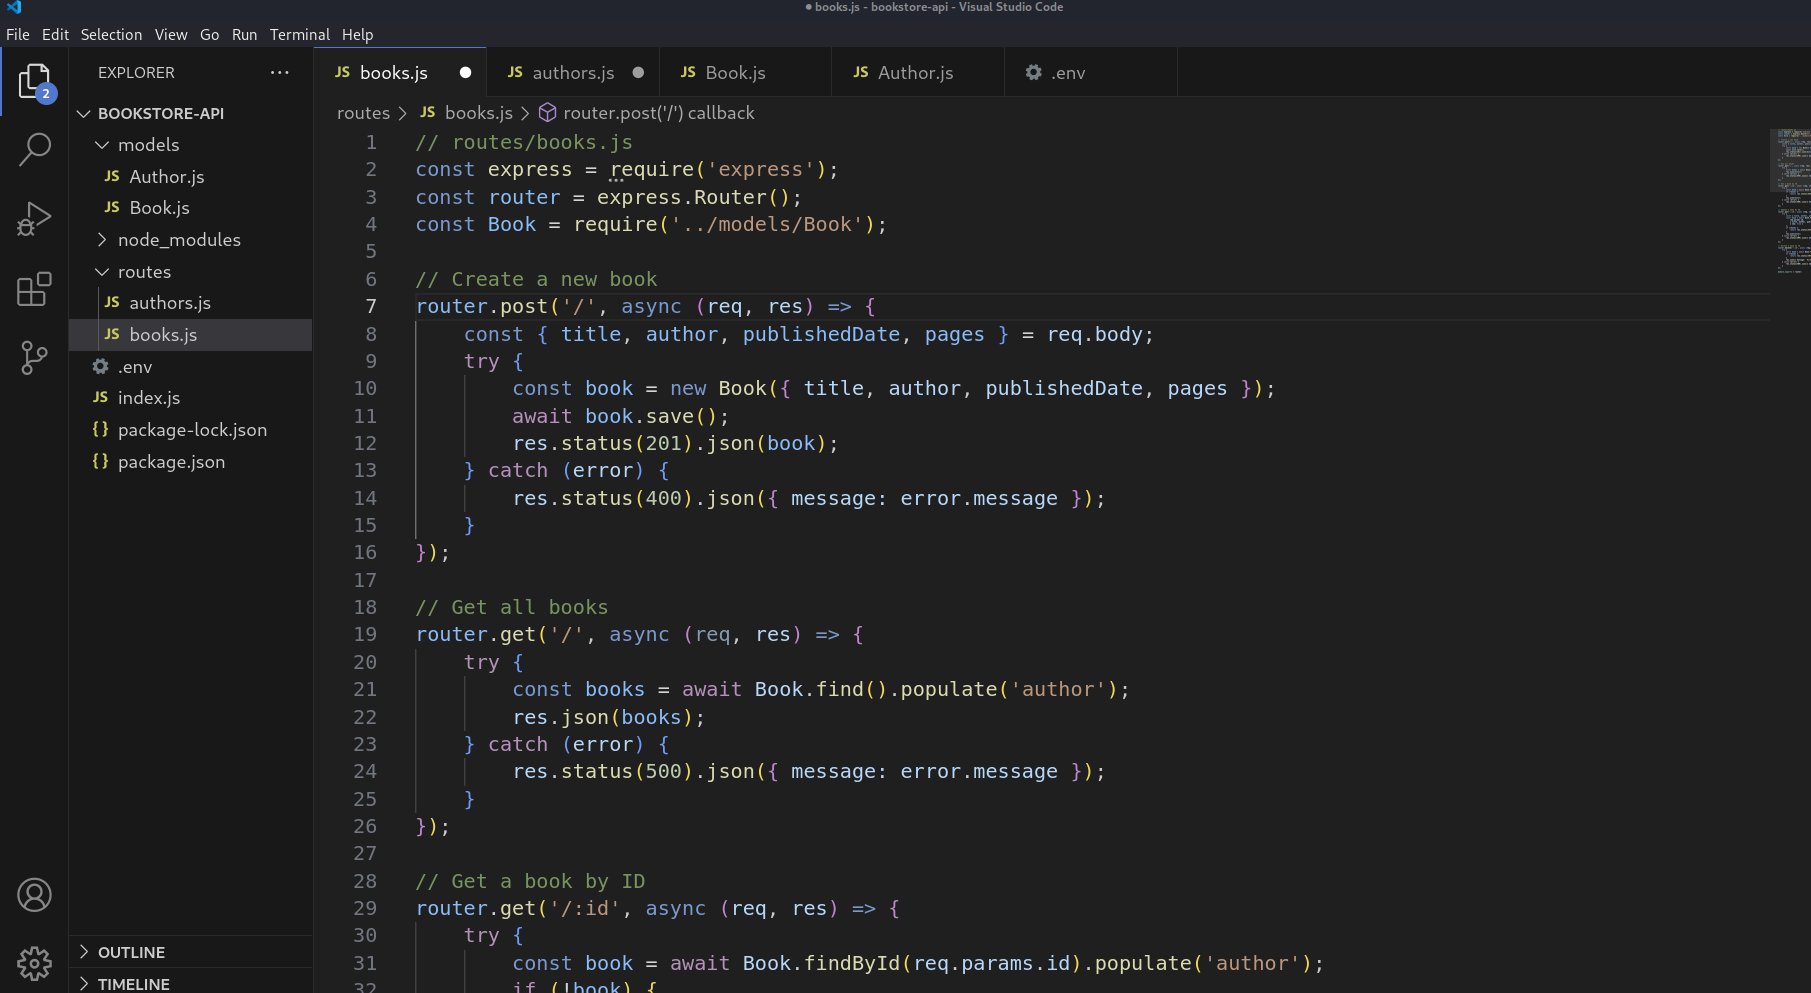
Task: Switch to the Book.js tab
Action: pos(746,73)
